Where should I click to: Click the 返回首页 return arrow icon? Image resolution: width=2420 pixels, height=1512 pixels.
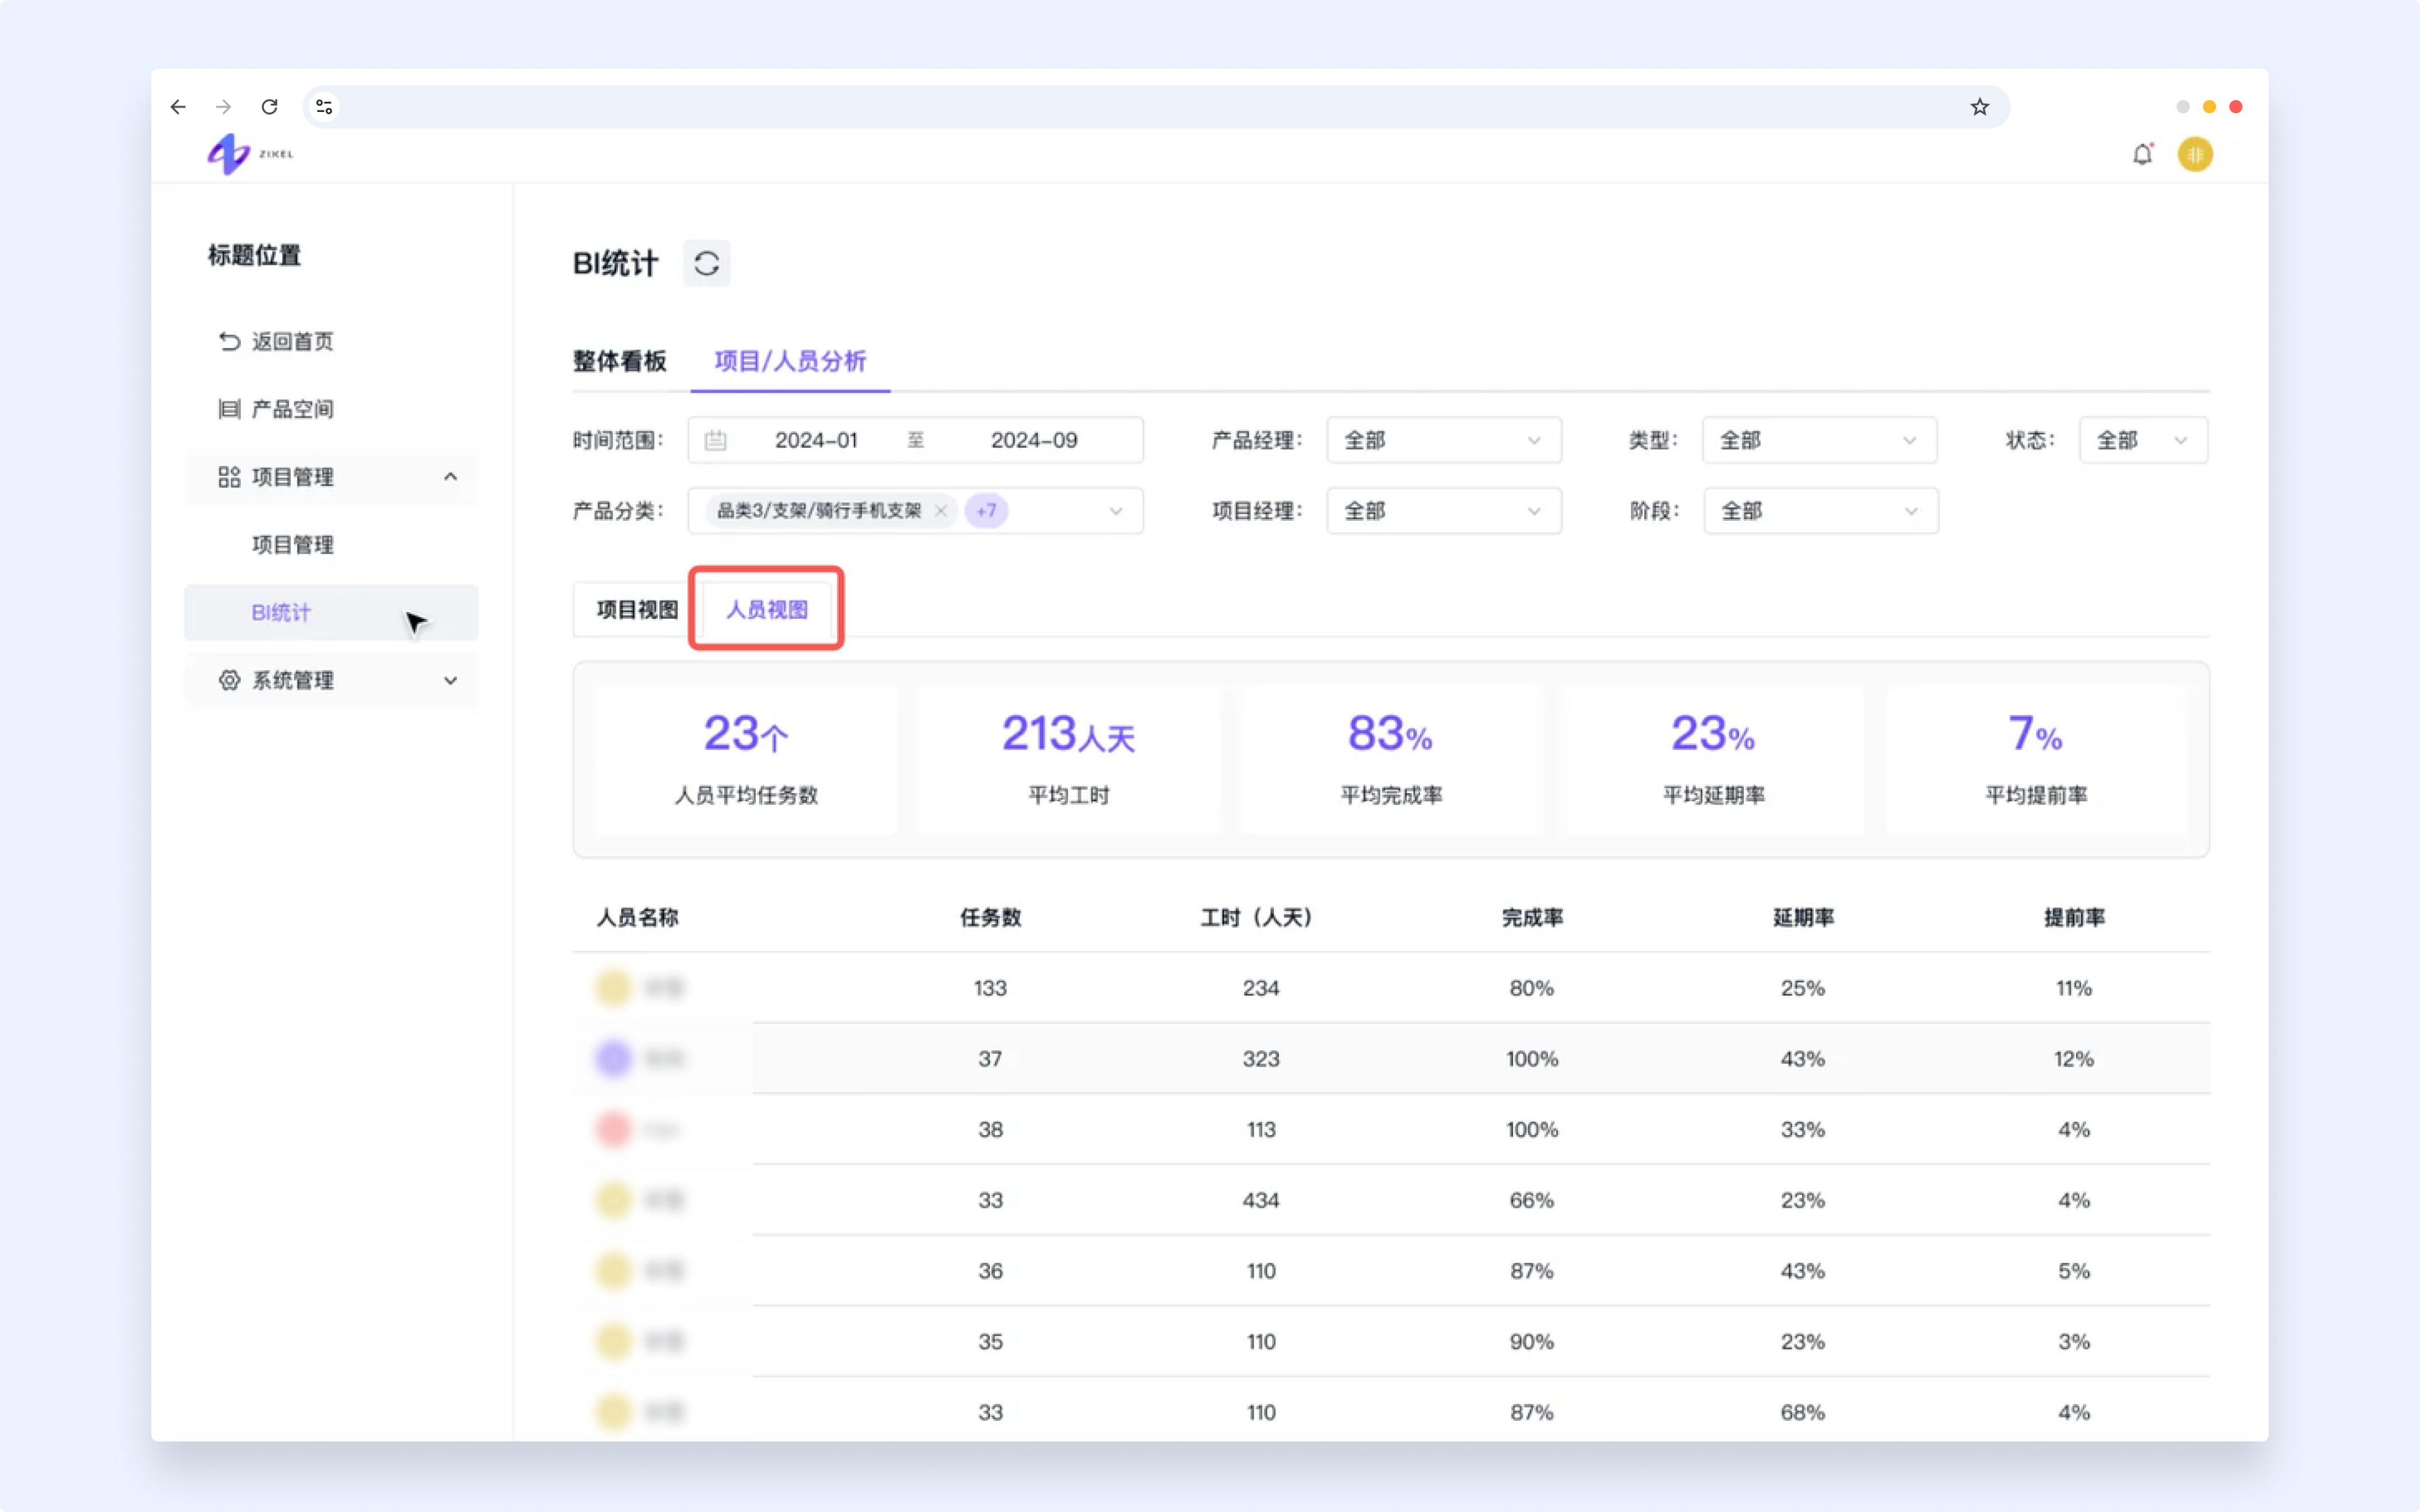(x=229, y=341)
